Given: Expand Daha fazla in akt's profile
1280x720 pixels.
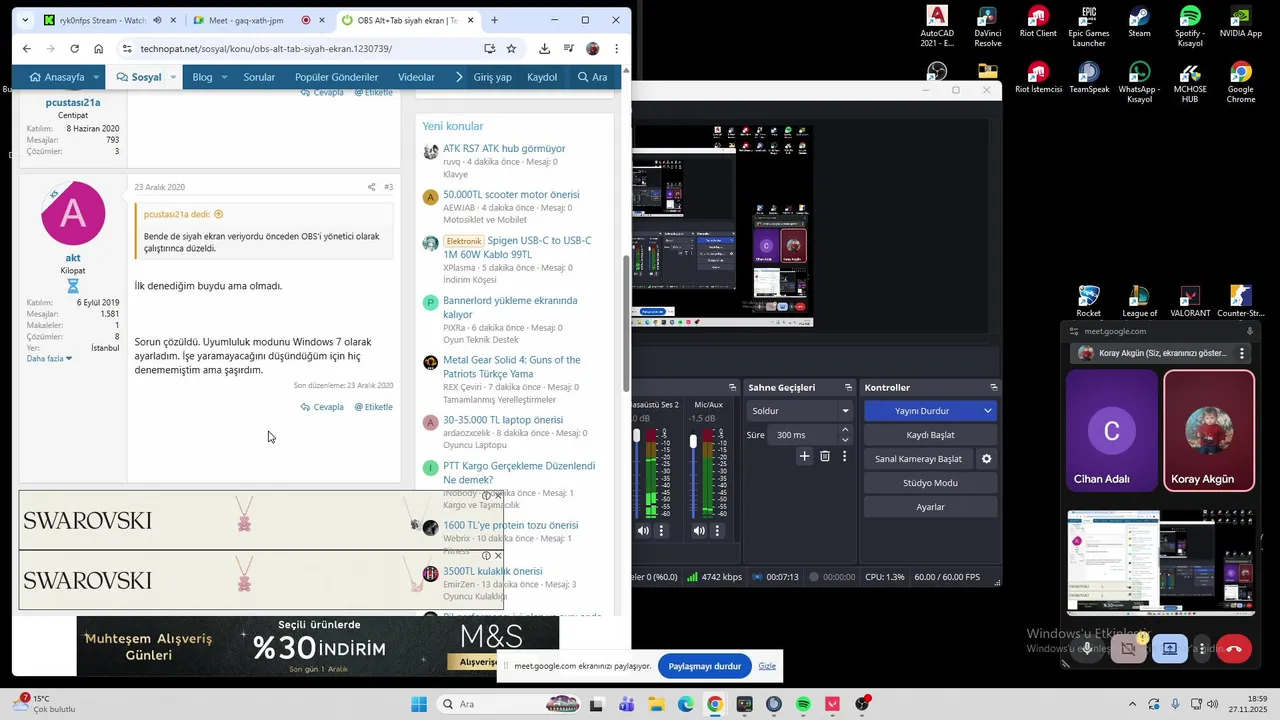Looking at the screenshot, I should pyautogui.click(x=49, y=358).
